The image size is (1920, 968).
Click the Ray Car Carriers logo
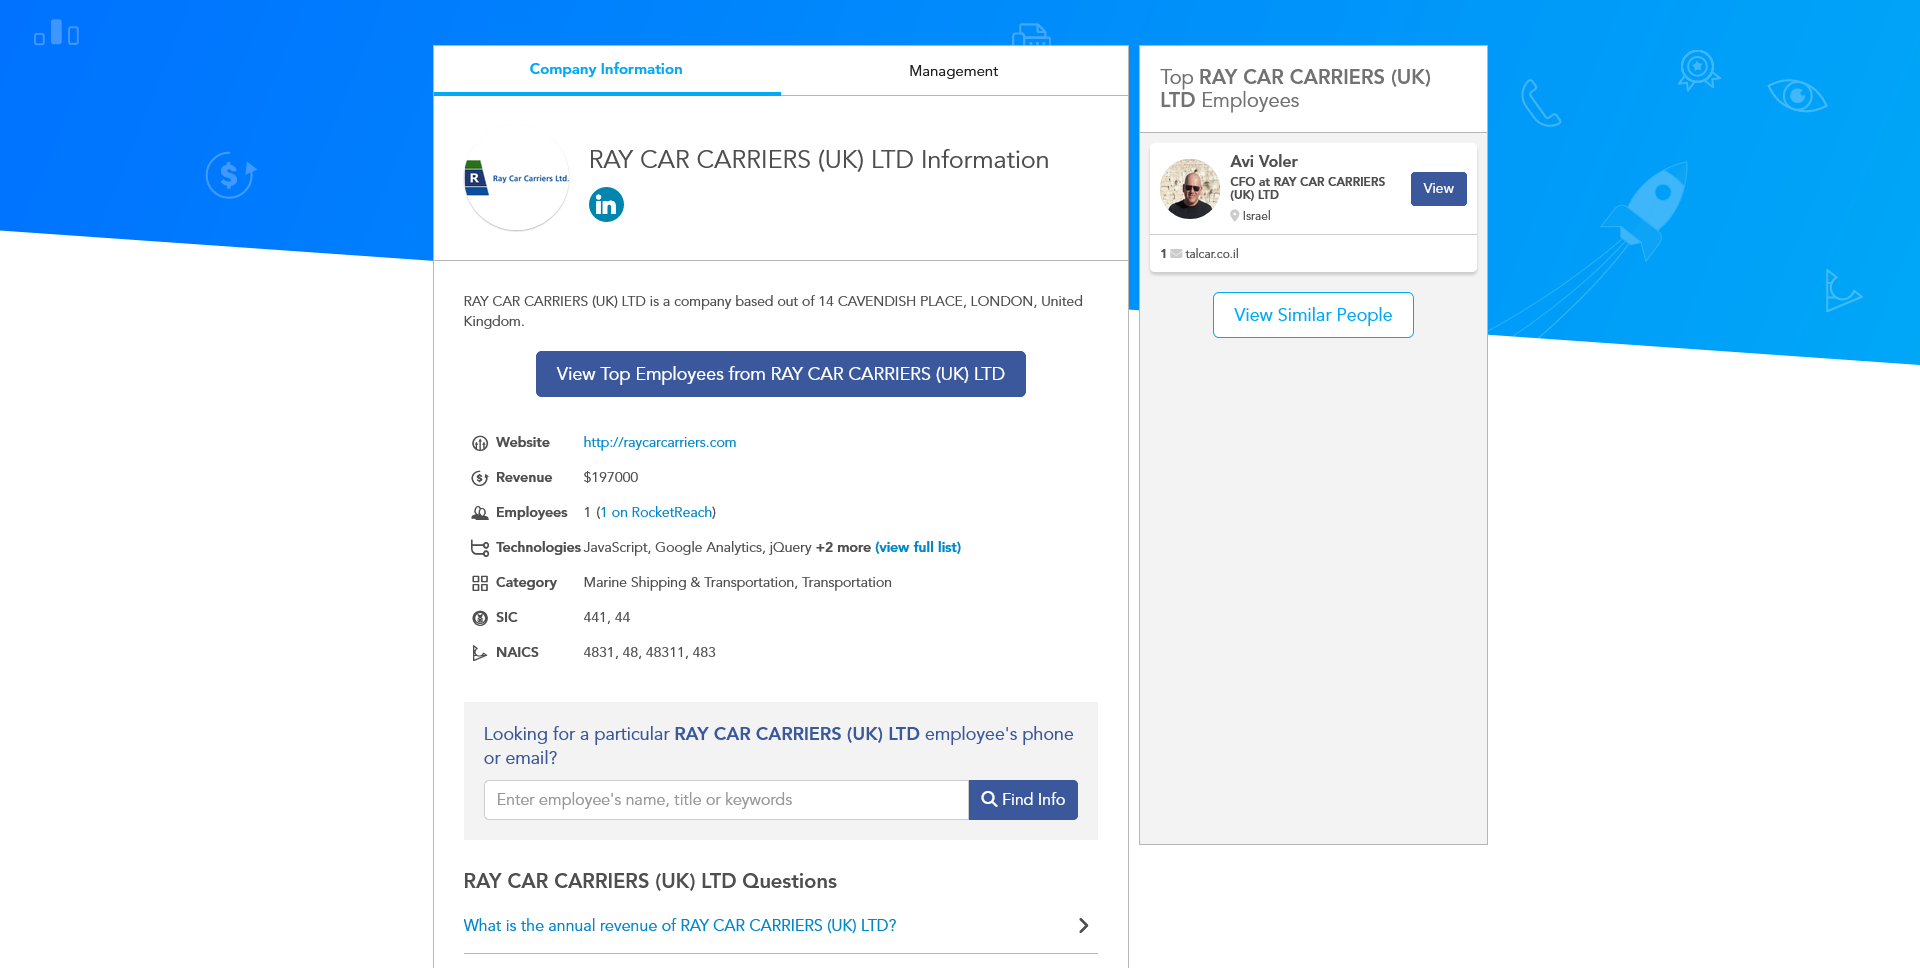pyautogui.click(x=516, y=179)
